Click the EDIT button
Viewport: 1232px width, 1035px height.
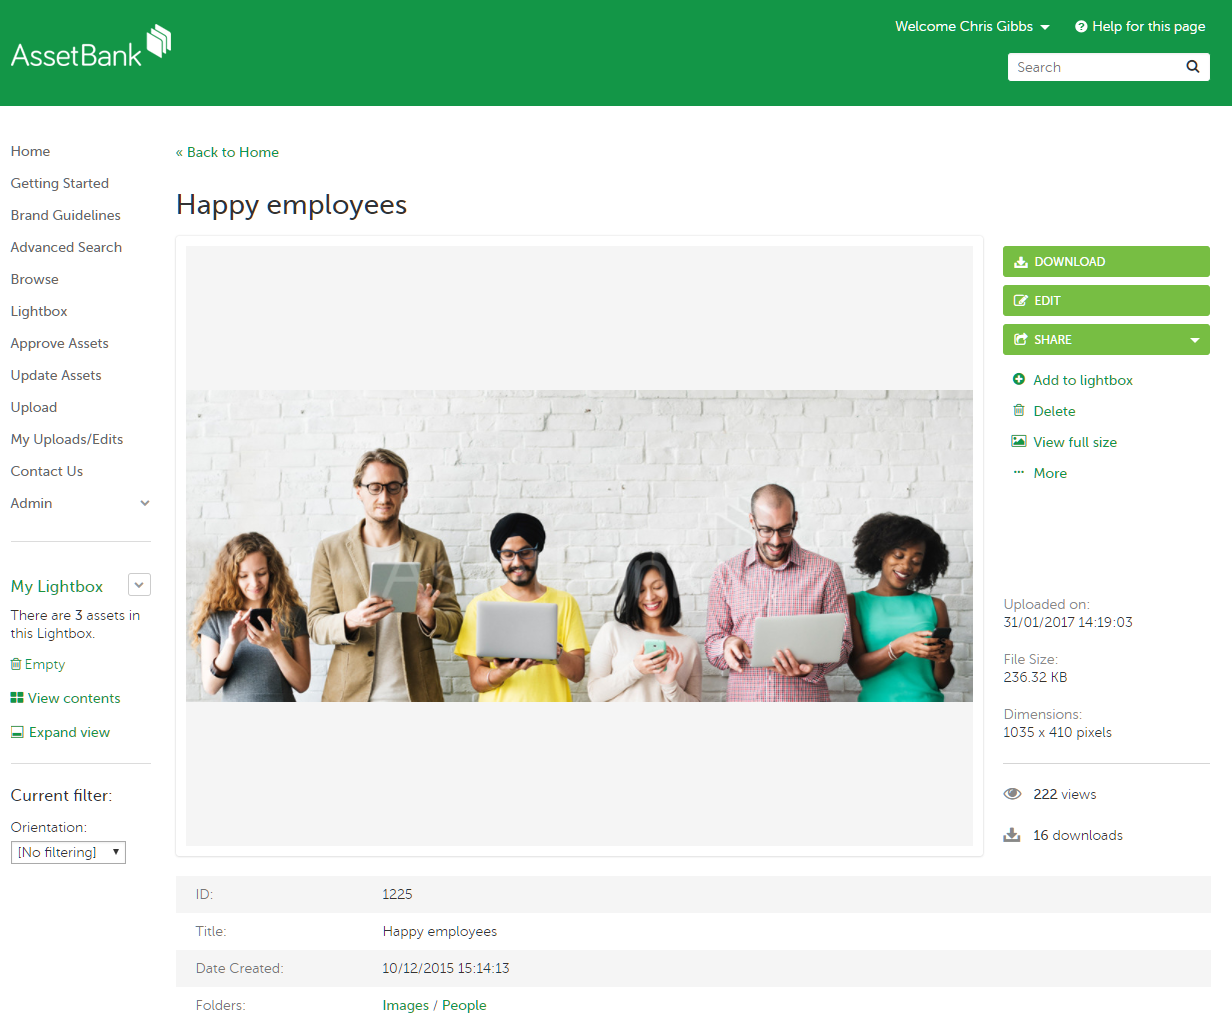(x=1106, y=301)
